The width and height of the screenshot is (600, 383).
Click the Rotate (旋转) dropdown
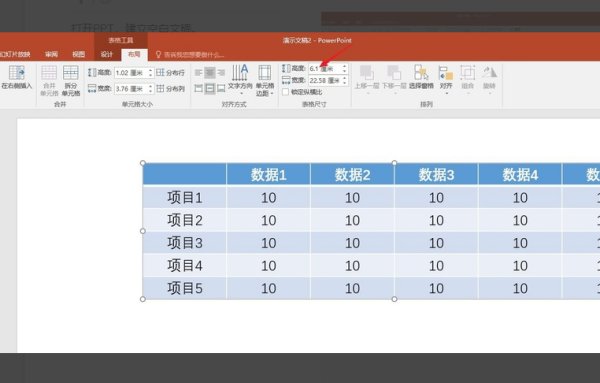pyautogui.click(x=489, y=80)
